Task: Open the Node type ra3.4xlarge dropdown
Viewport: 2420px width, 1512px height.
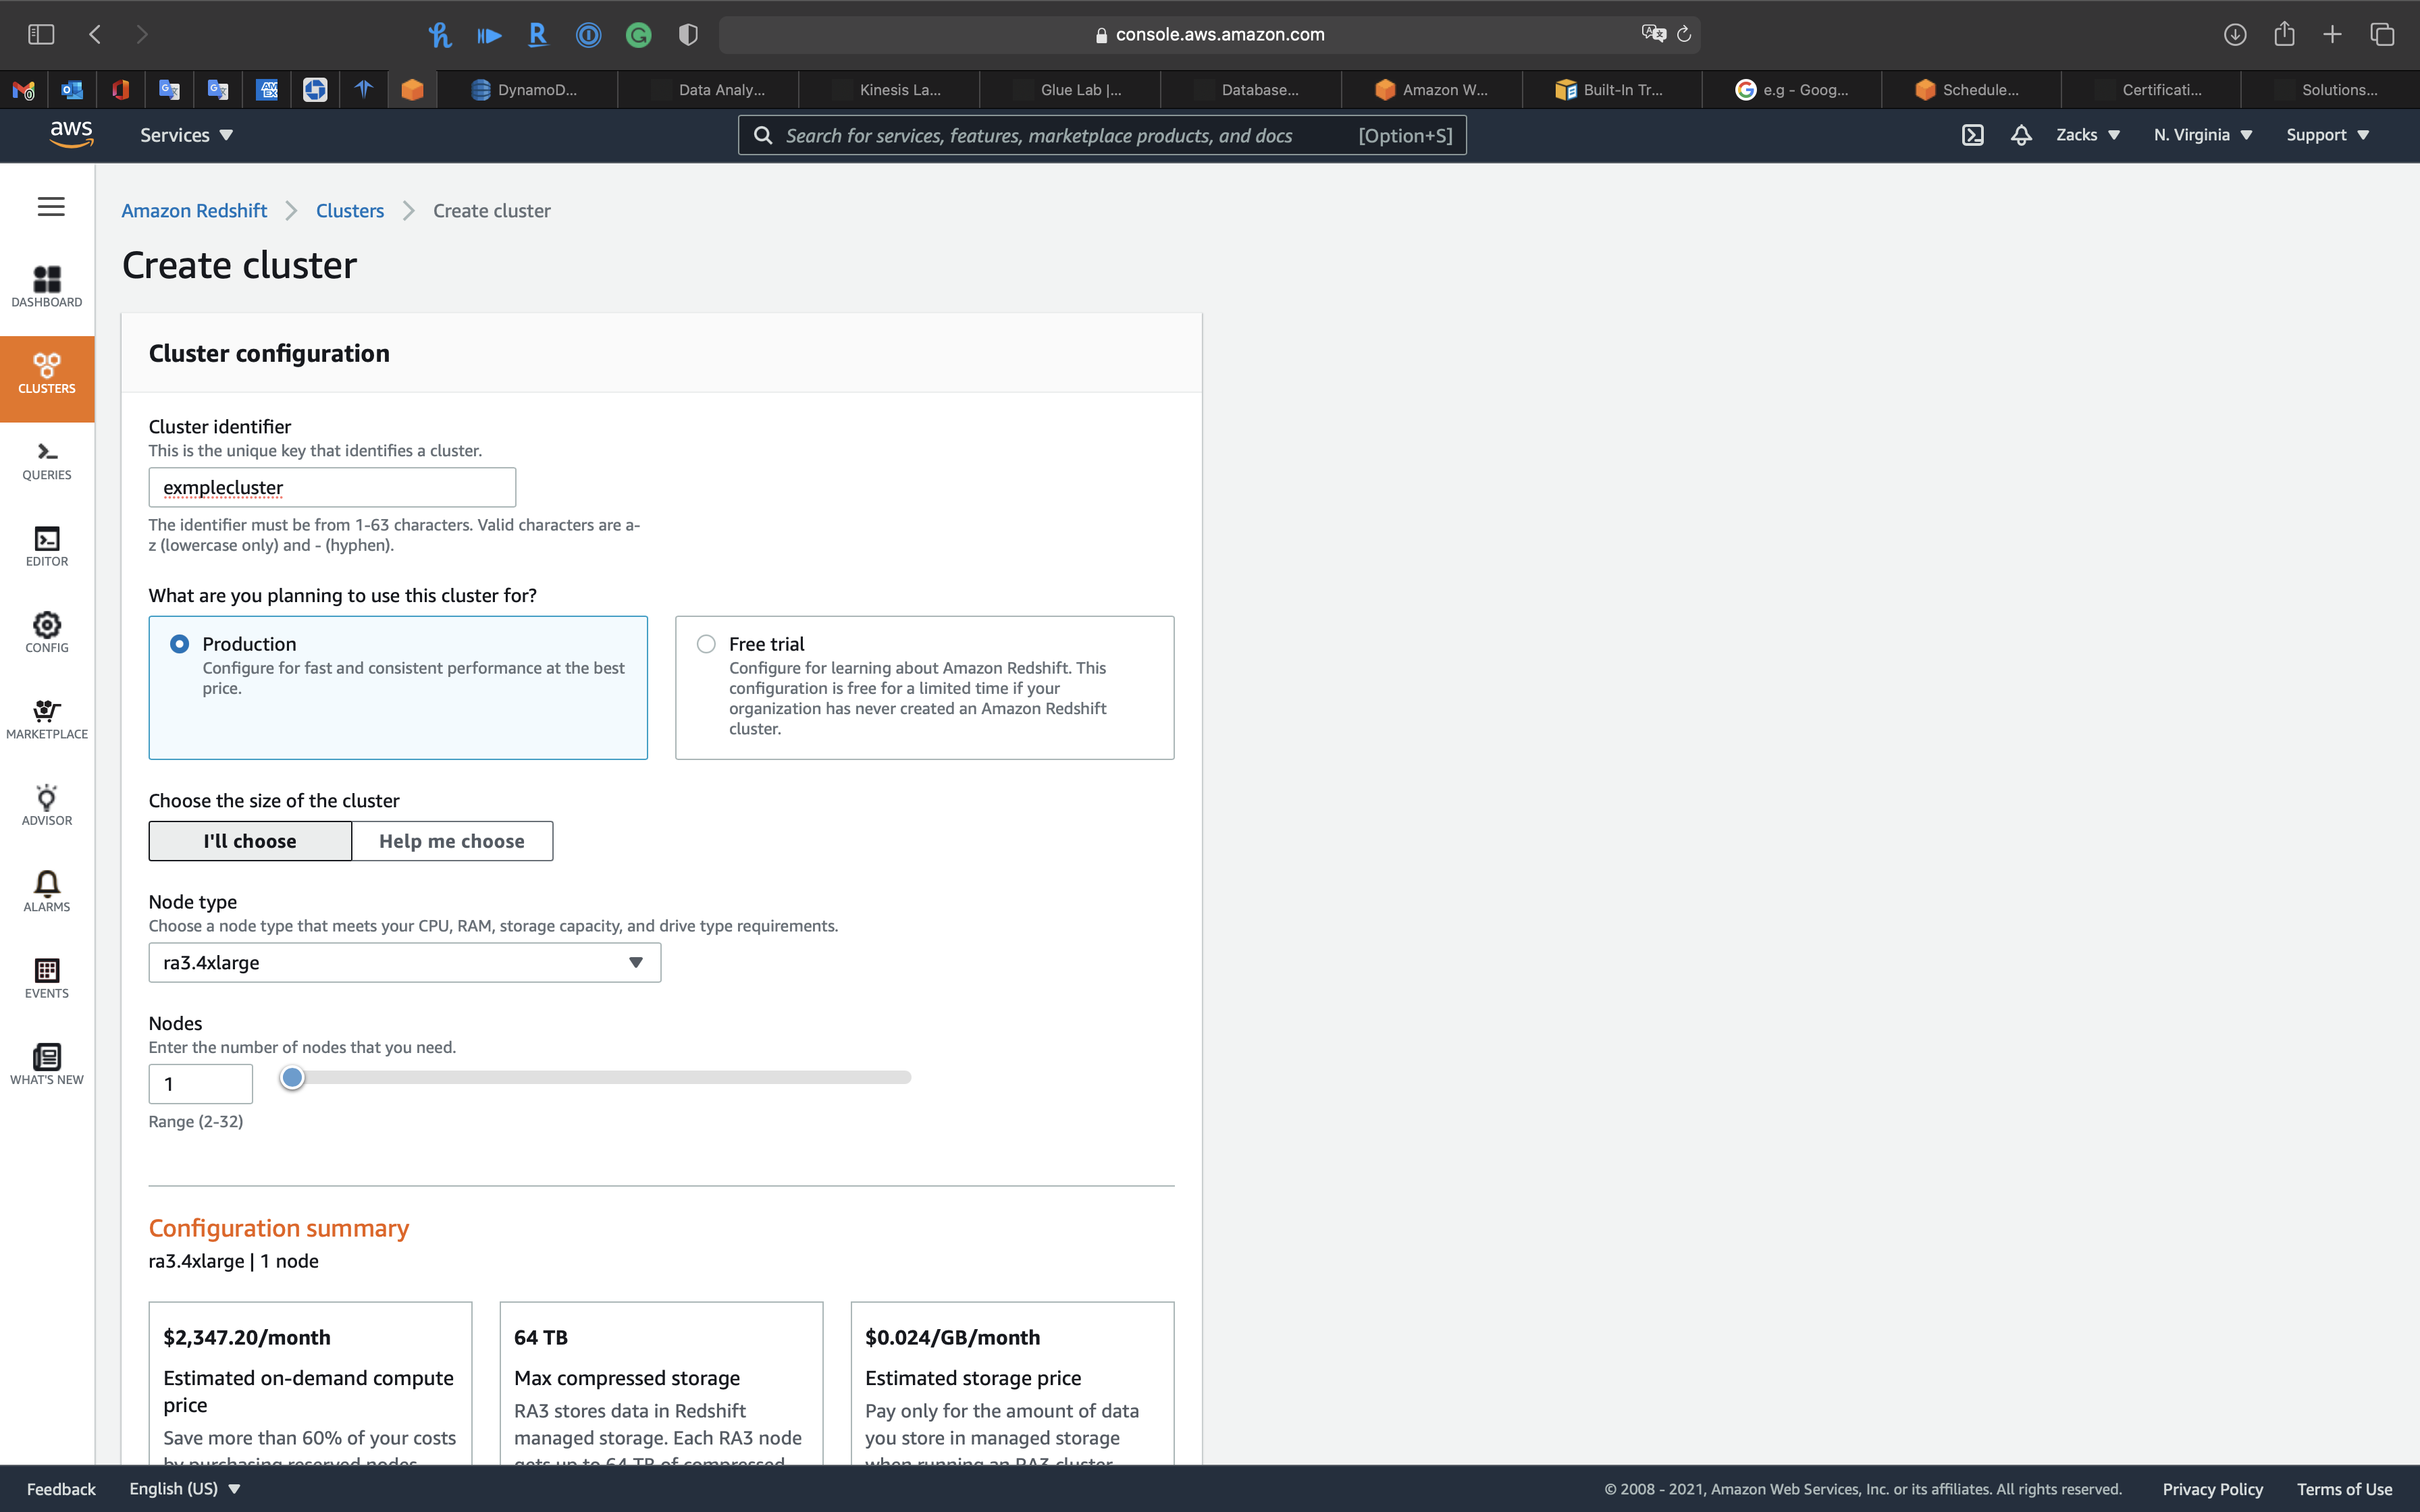Action: click(404, 962)
